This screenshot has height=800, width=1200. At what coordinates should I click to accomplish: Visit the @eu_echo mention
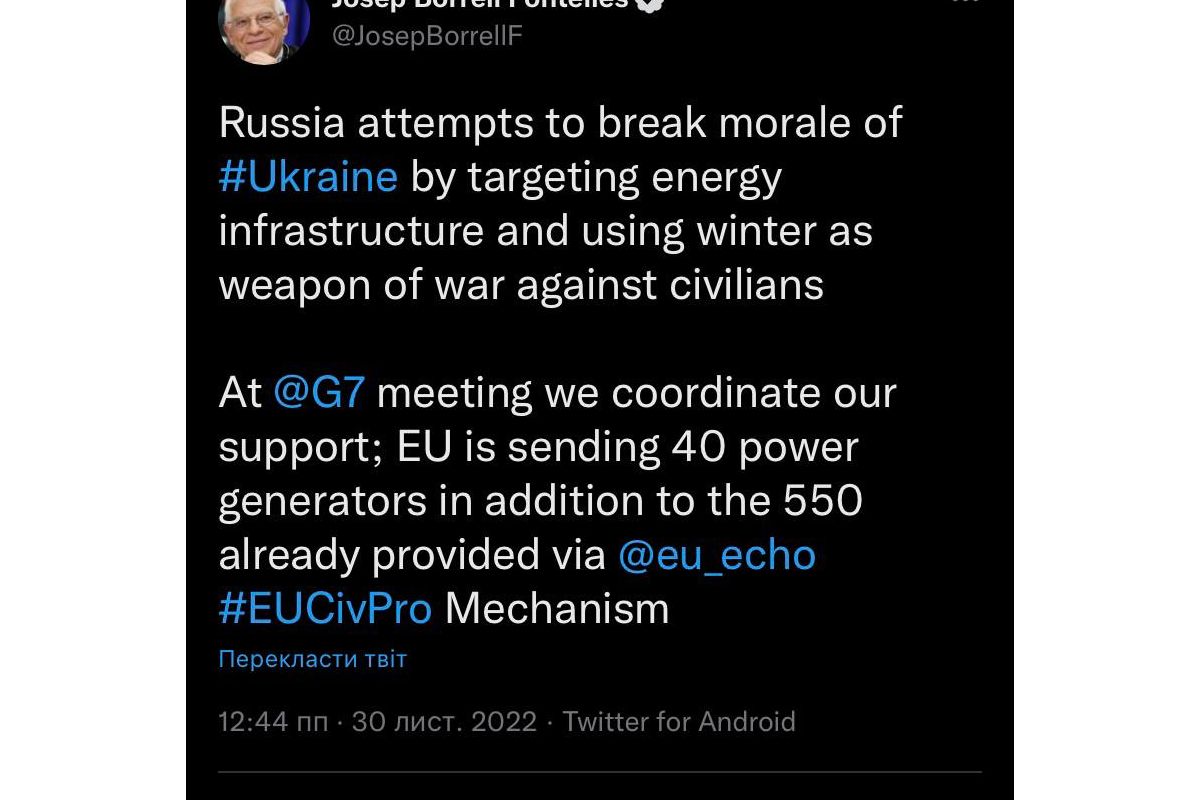pos(717,555)
